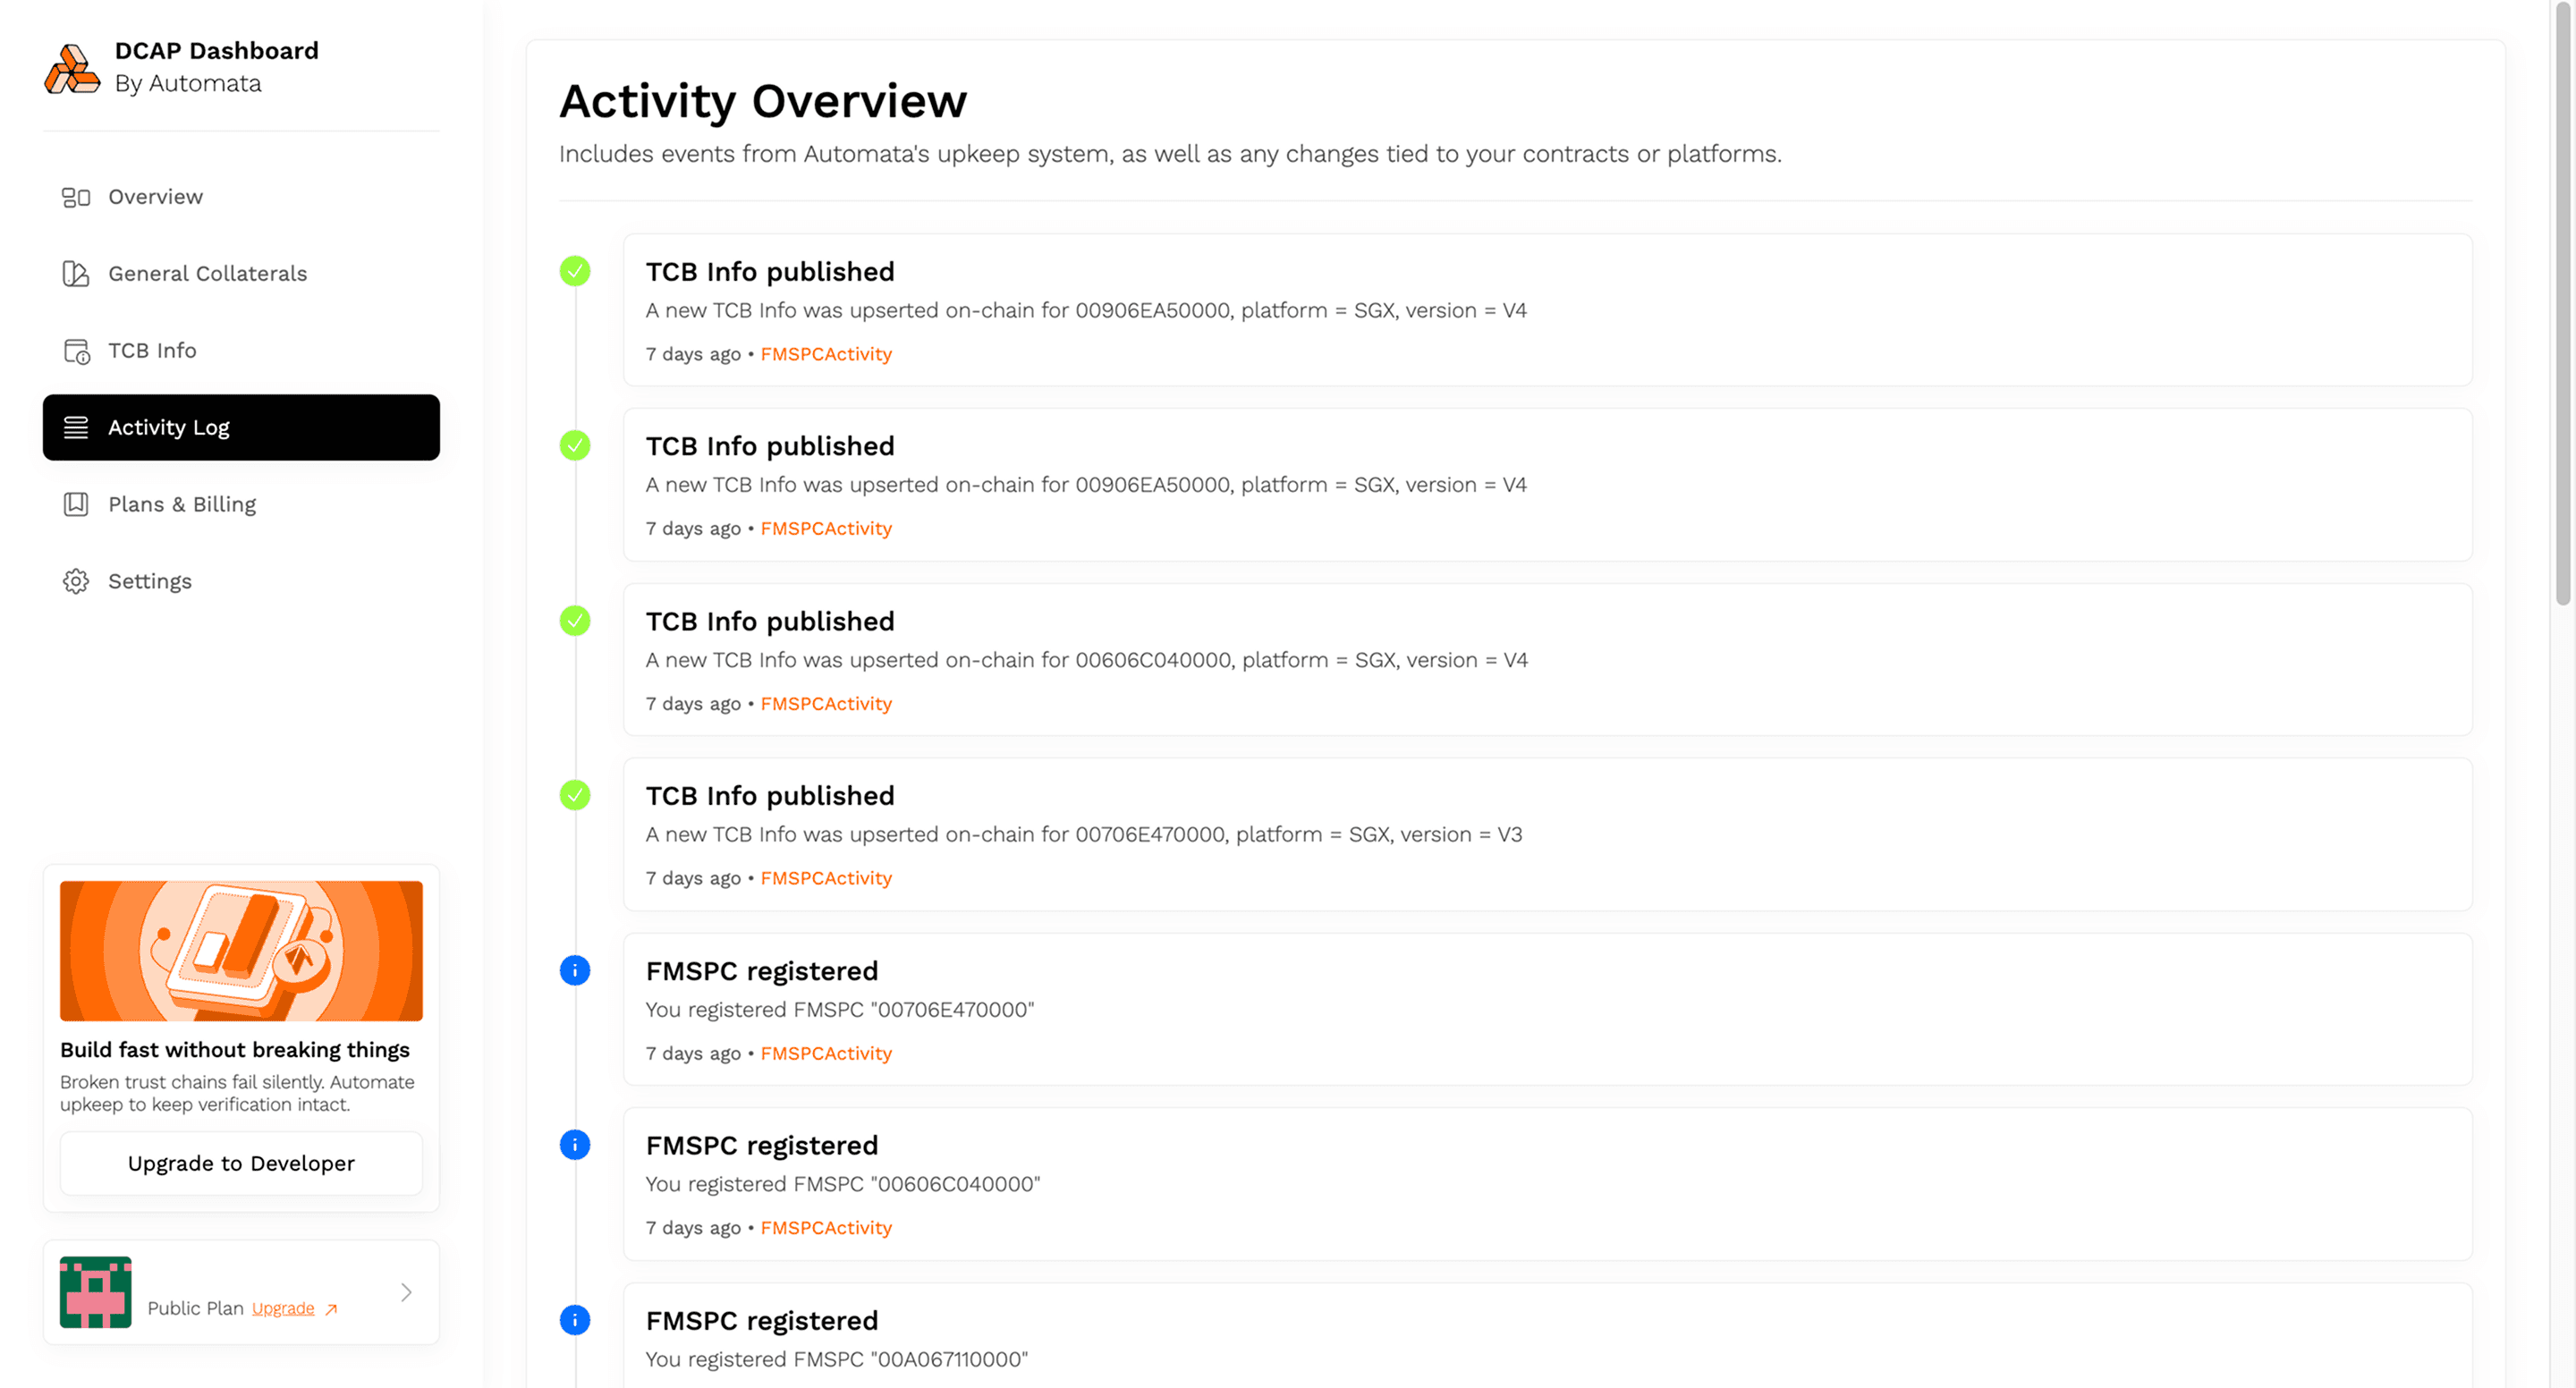
Task: Click the Overview sidebar icon
Action: point(76,197)
